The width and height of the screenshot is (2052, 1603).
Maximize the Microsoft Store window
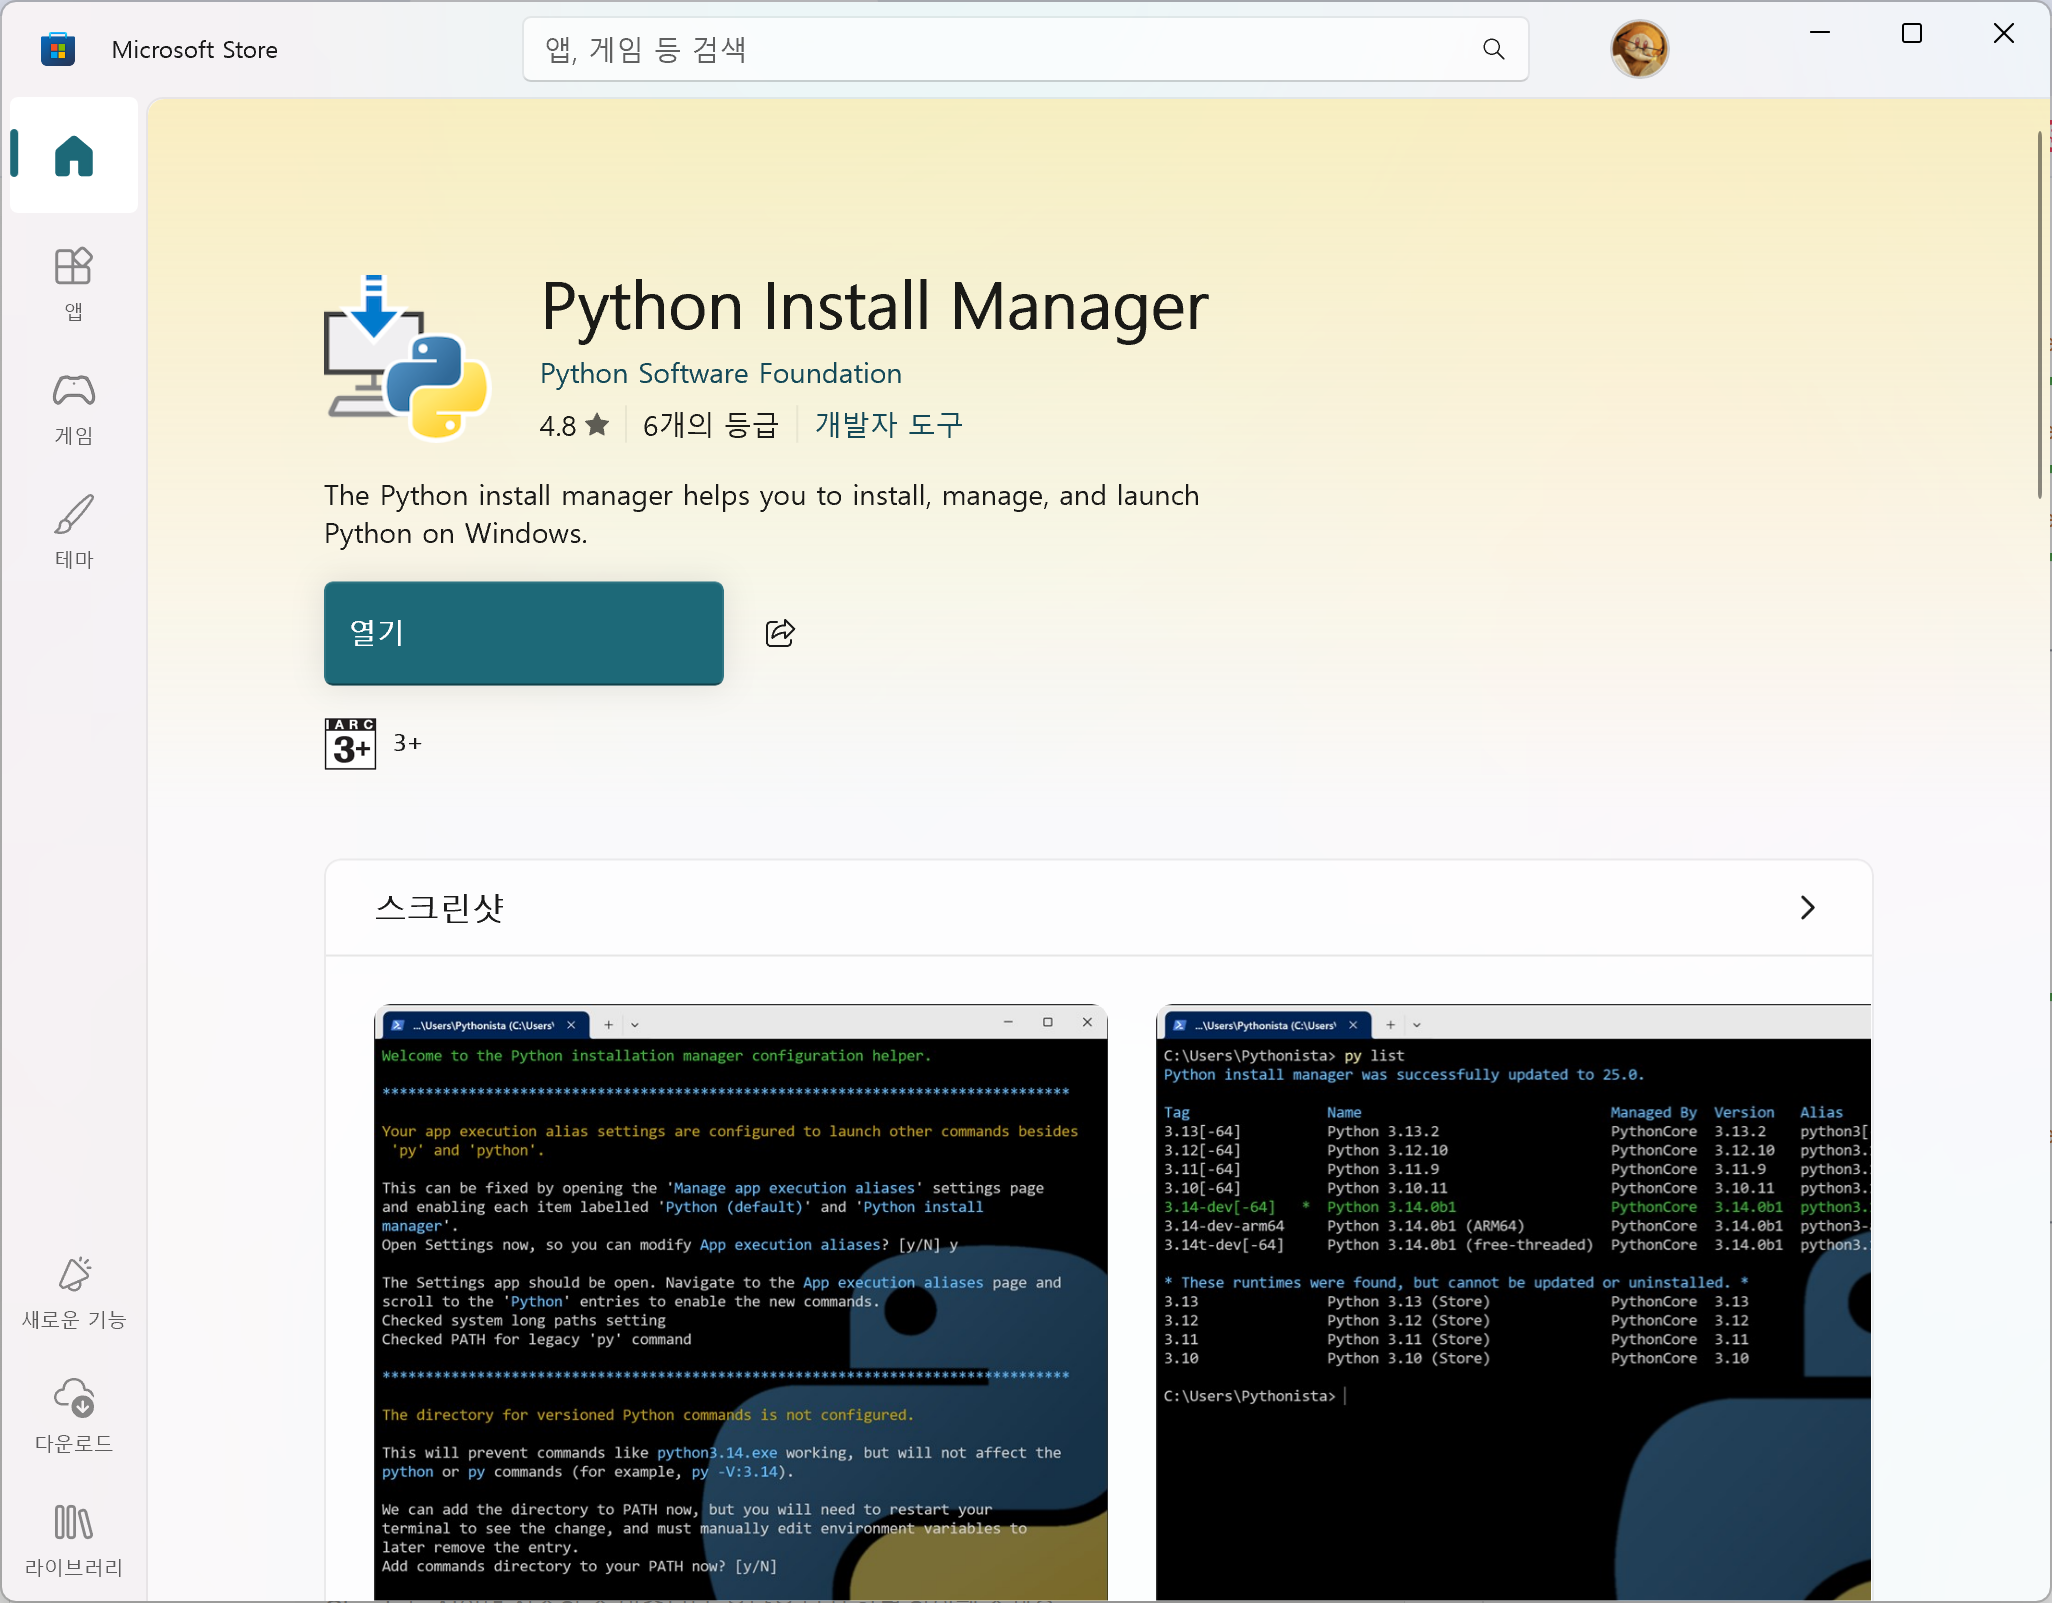point(1912,33)
